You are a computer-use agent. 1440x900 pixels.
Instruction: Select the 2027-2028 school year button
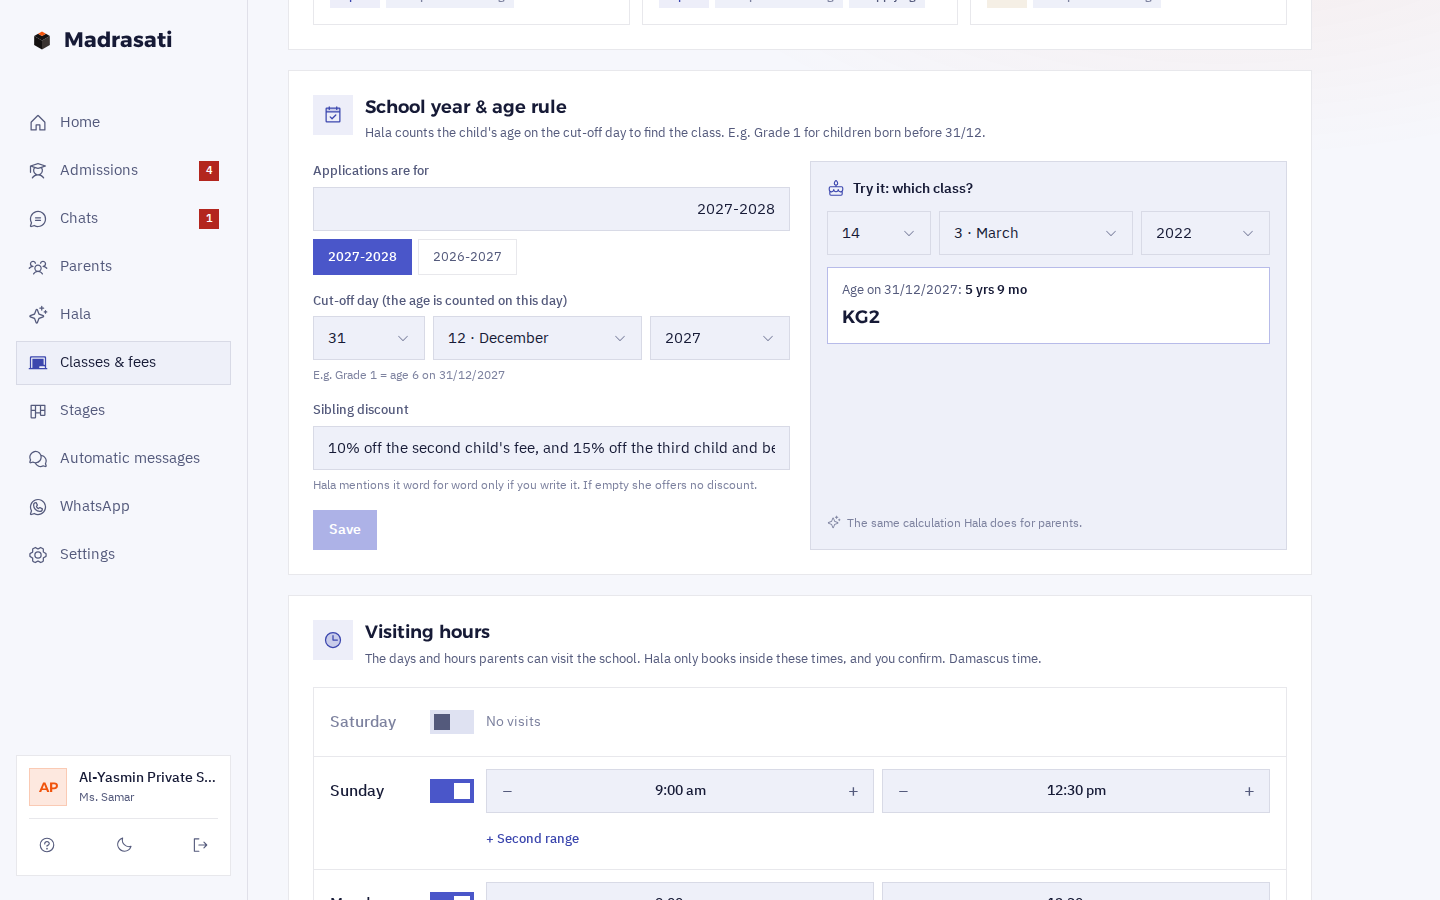click(x=362, y=257)
